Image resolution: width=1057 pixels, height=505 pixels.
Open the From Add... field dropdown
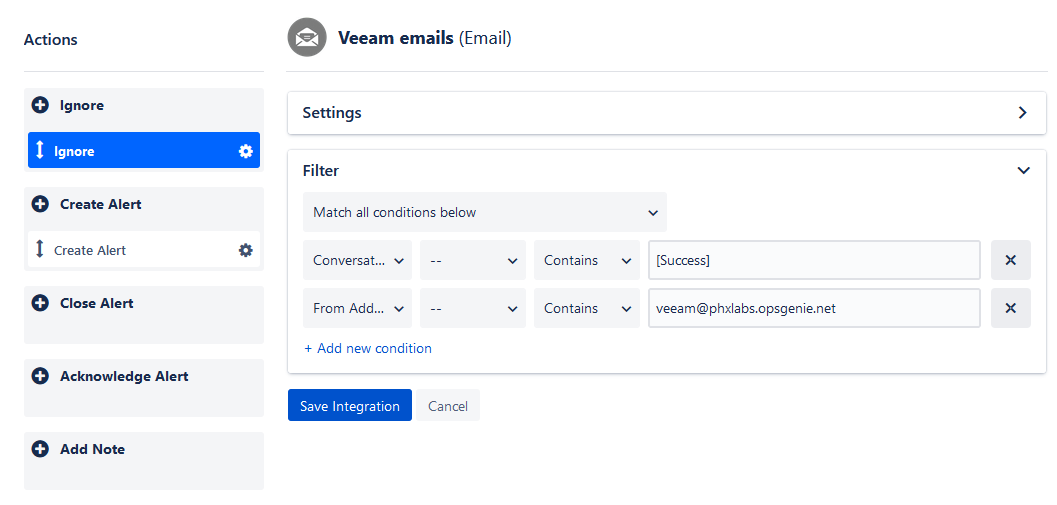point(357,309)
